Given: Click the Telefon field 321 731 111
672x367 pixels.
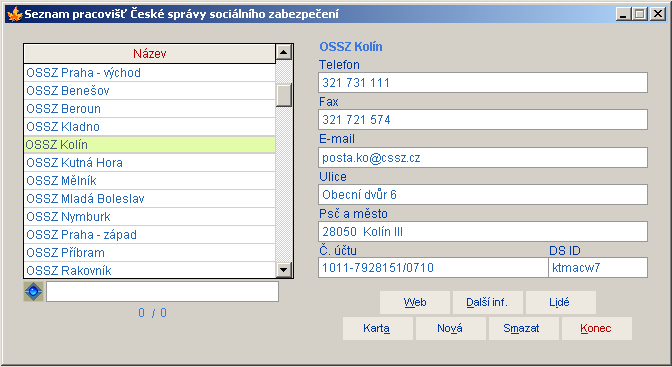Looking at the screenshot, I should (x=483, y=83).
